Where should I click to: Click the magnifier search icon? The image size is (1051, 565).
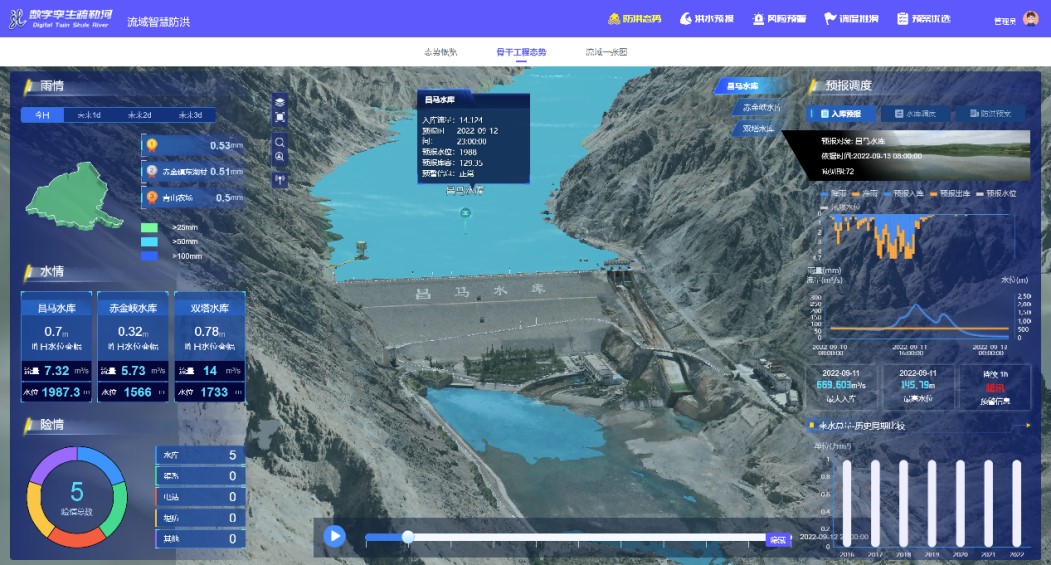coord(280,142)
